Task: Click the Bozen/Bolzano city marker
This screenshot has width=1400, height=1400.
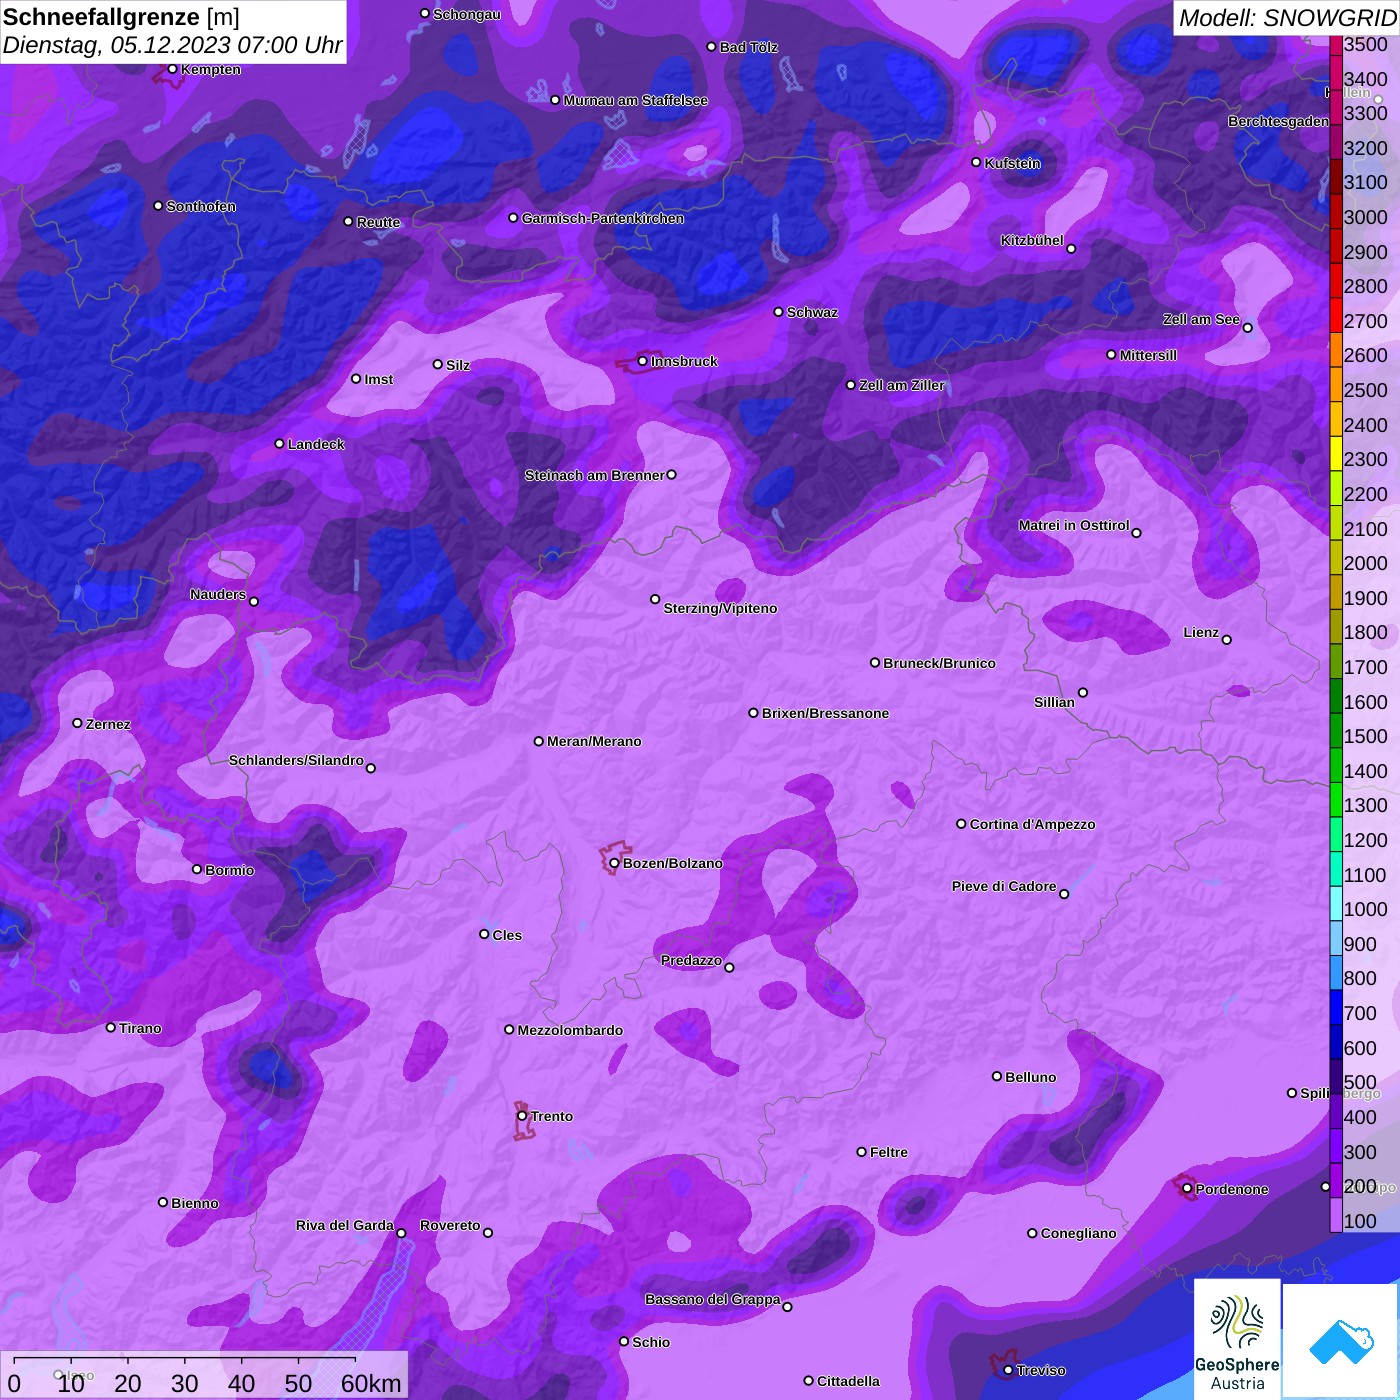Action: pyautogui.click(x=614, y=863)
